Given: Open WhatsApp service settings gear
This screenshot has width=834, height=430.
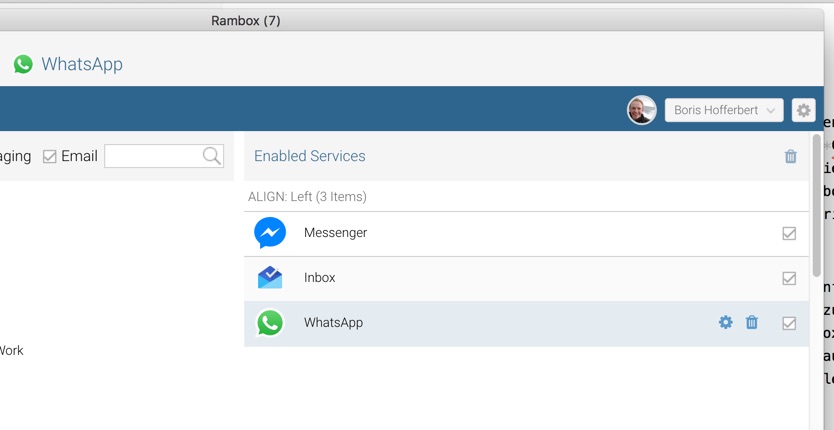Looking at the screenshot, I should [726, 322].
